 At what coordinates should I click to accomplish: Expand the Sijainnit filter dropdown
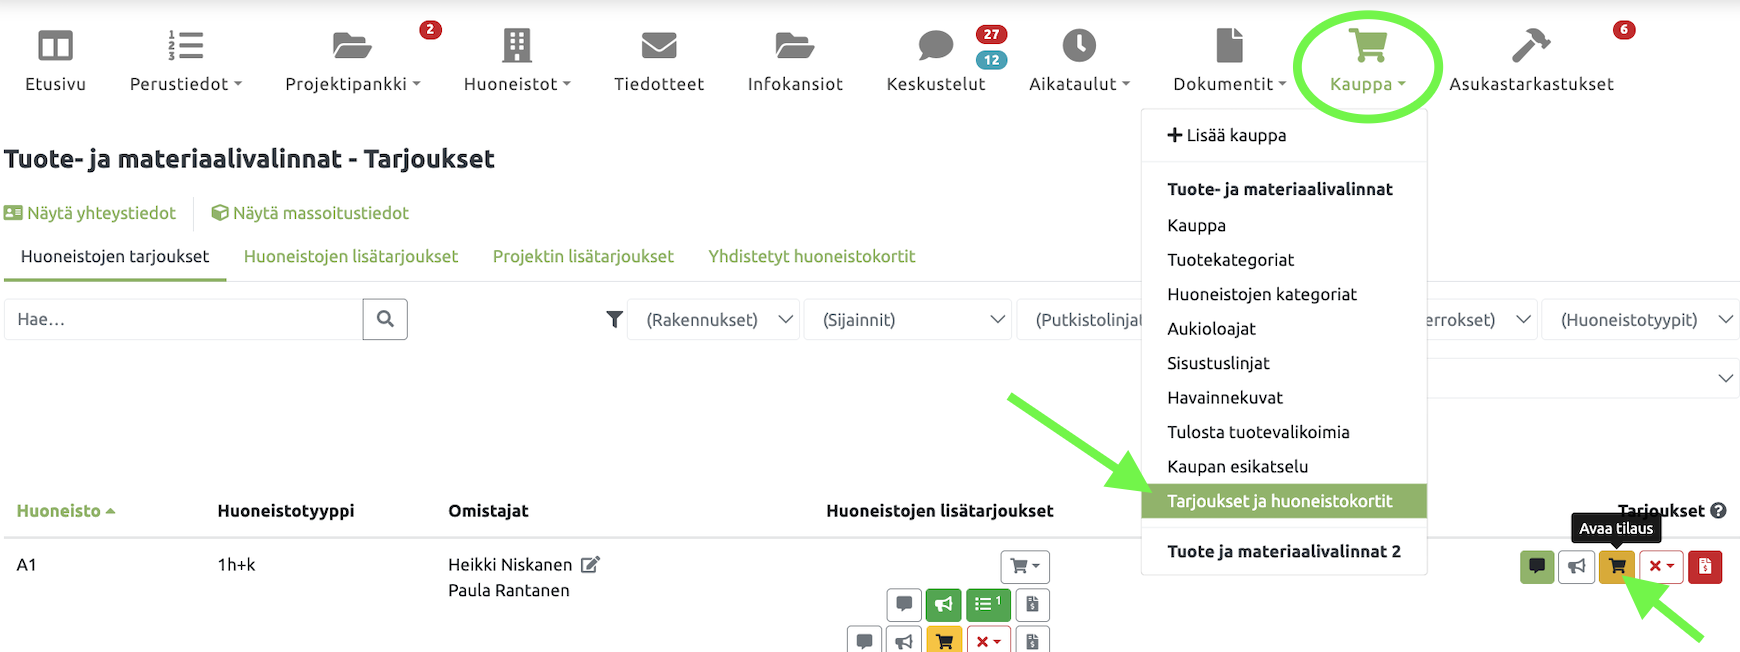coord(906,320)
